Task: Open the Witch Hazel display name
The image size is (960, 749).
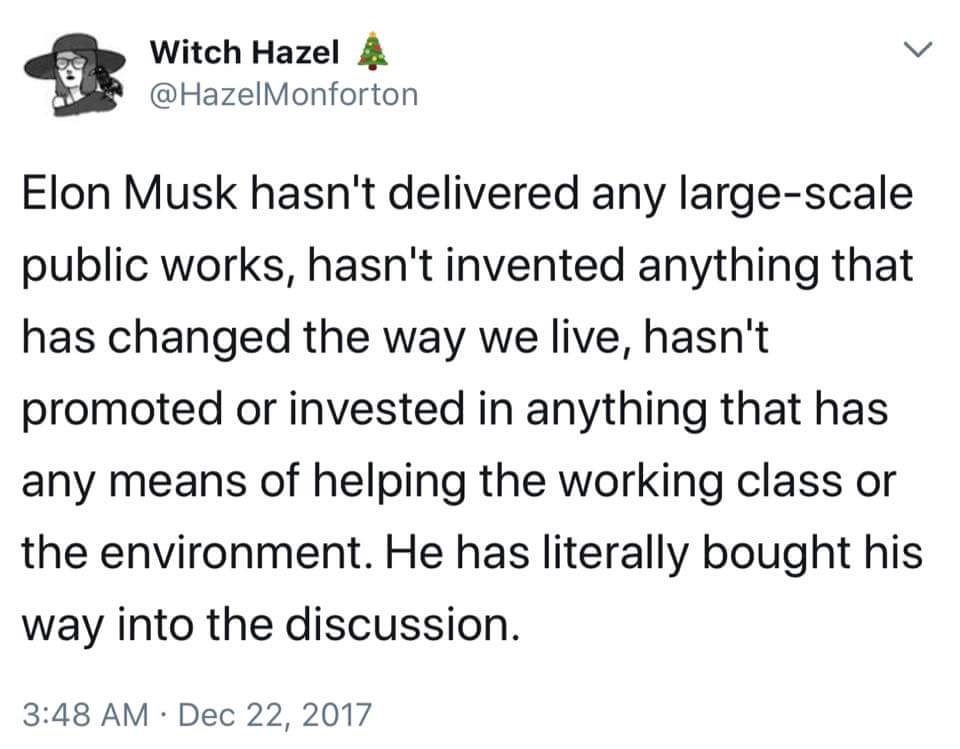Action: [246, 51]
